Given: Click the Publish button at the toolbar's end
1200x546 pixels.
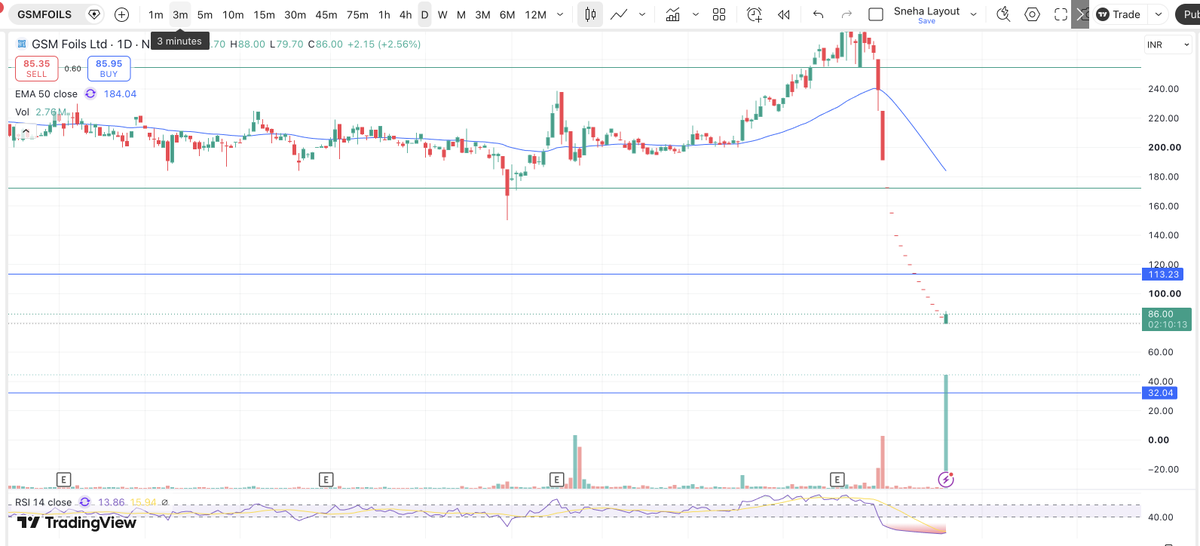Looking at the screenshot, I should click(x=1187, y=15).
